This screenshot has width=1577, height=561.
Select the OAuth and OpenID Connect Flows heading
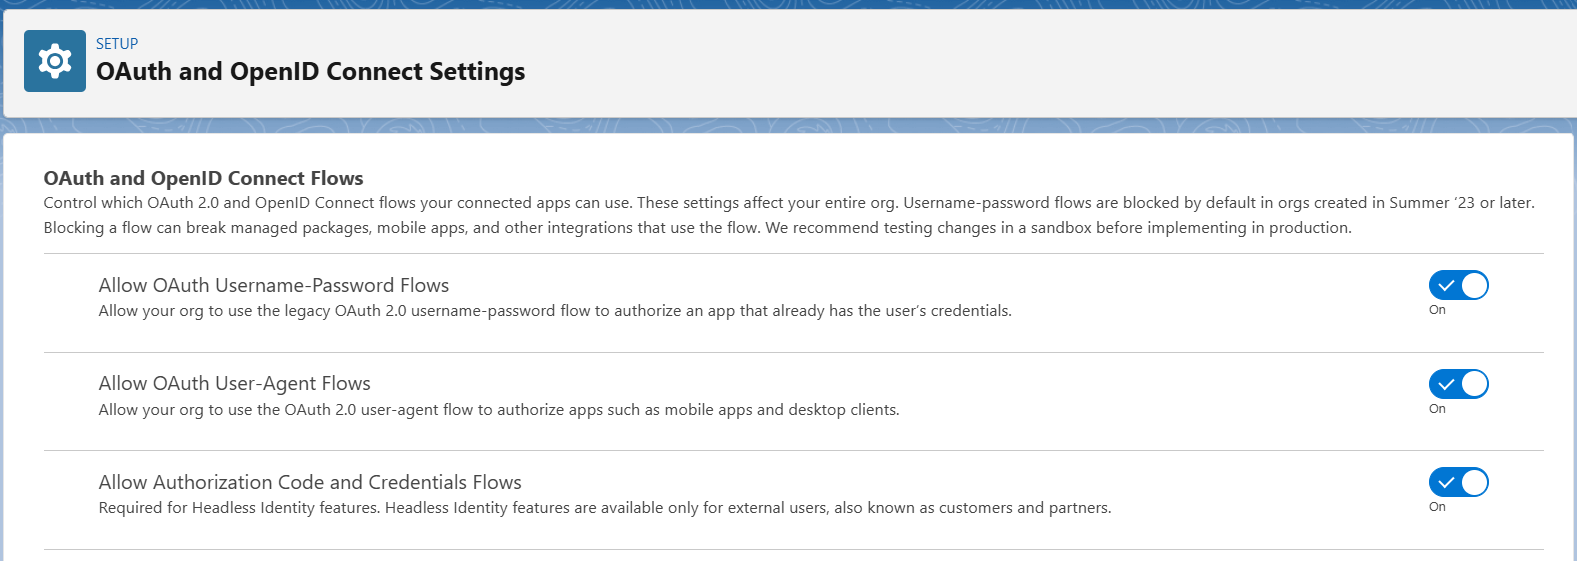[x=203, y=178]
